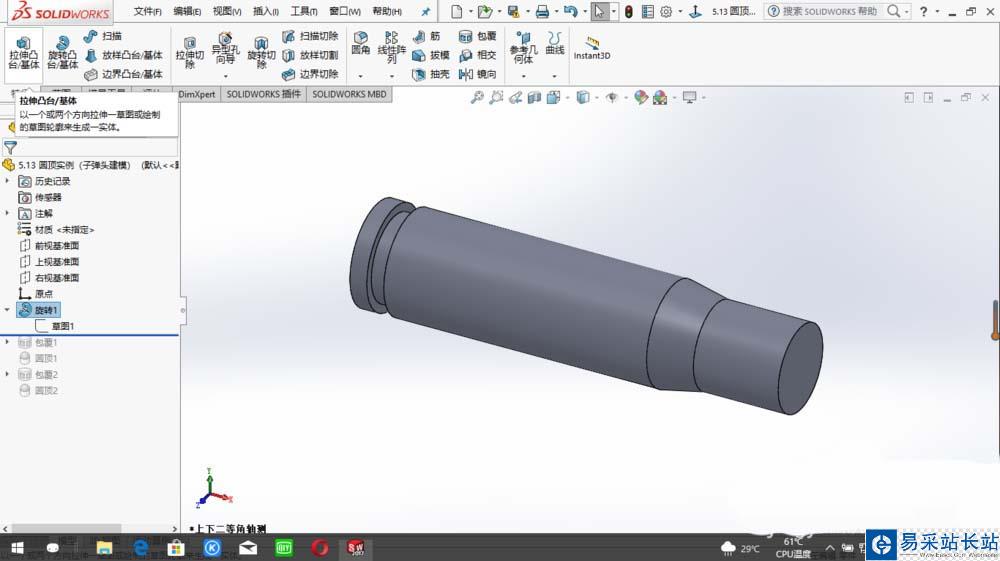The image size is (1000, 561).
Task: Choose the Swept Boss/Base (扫描) command
Action: (x=103, y=36)
